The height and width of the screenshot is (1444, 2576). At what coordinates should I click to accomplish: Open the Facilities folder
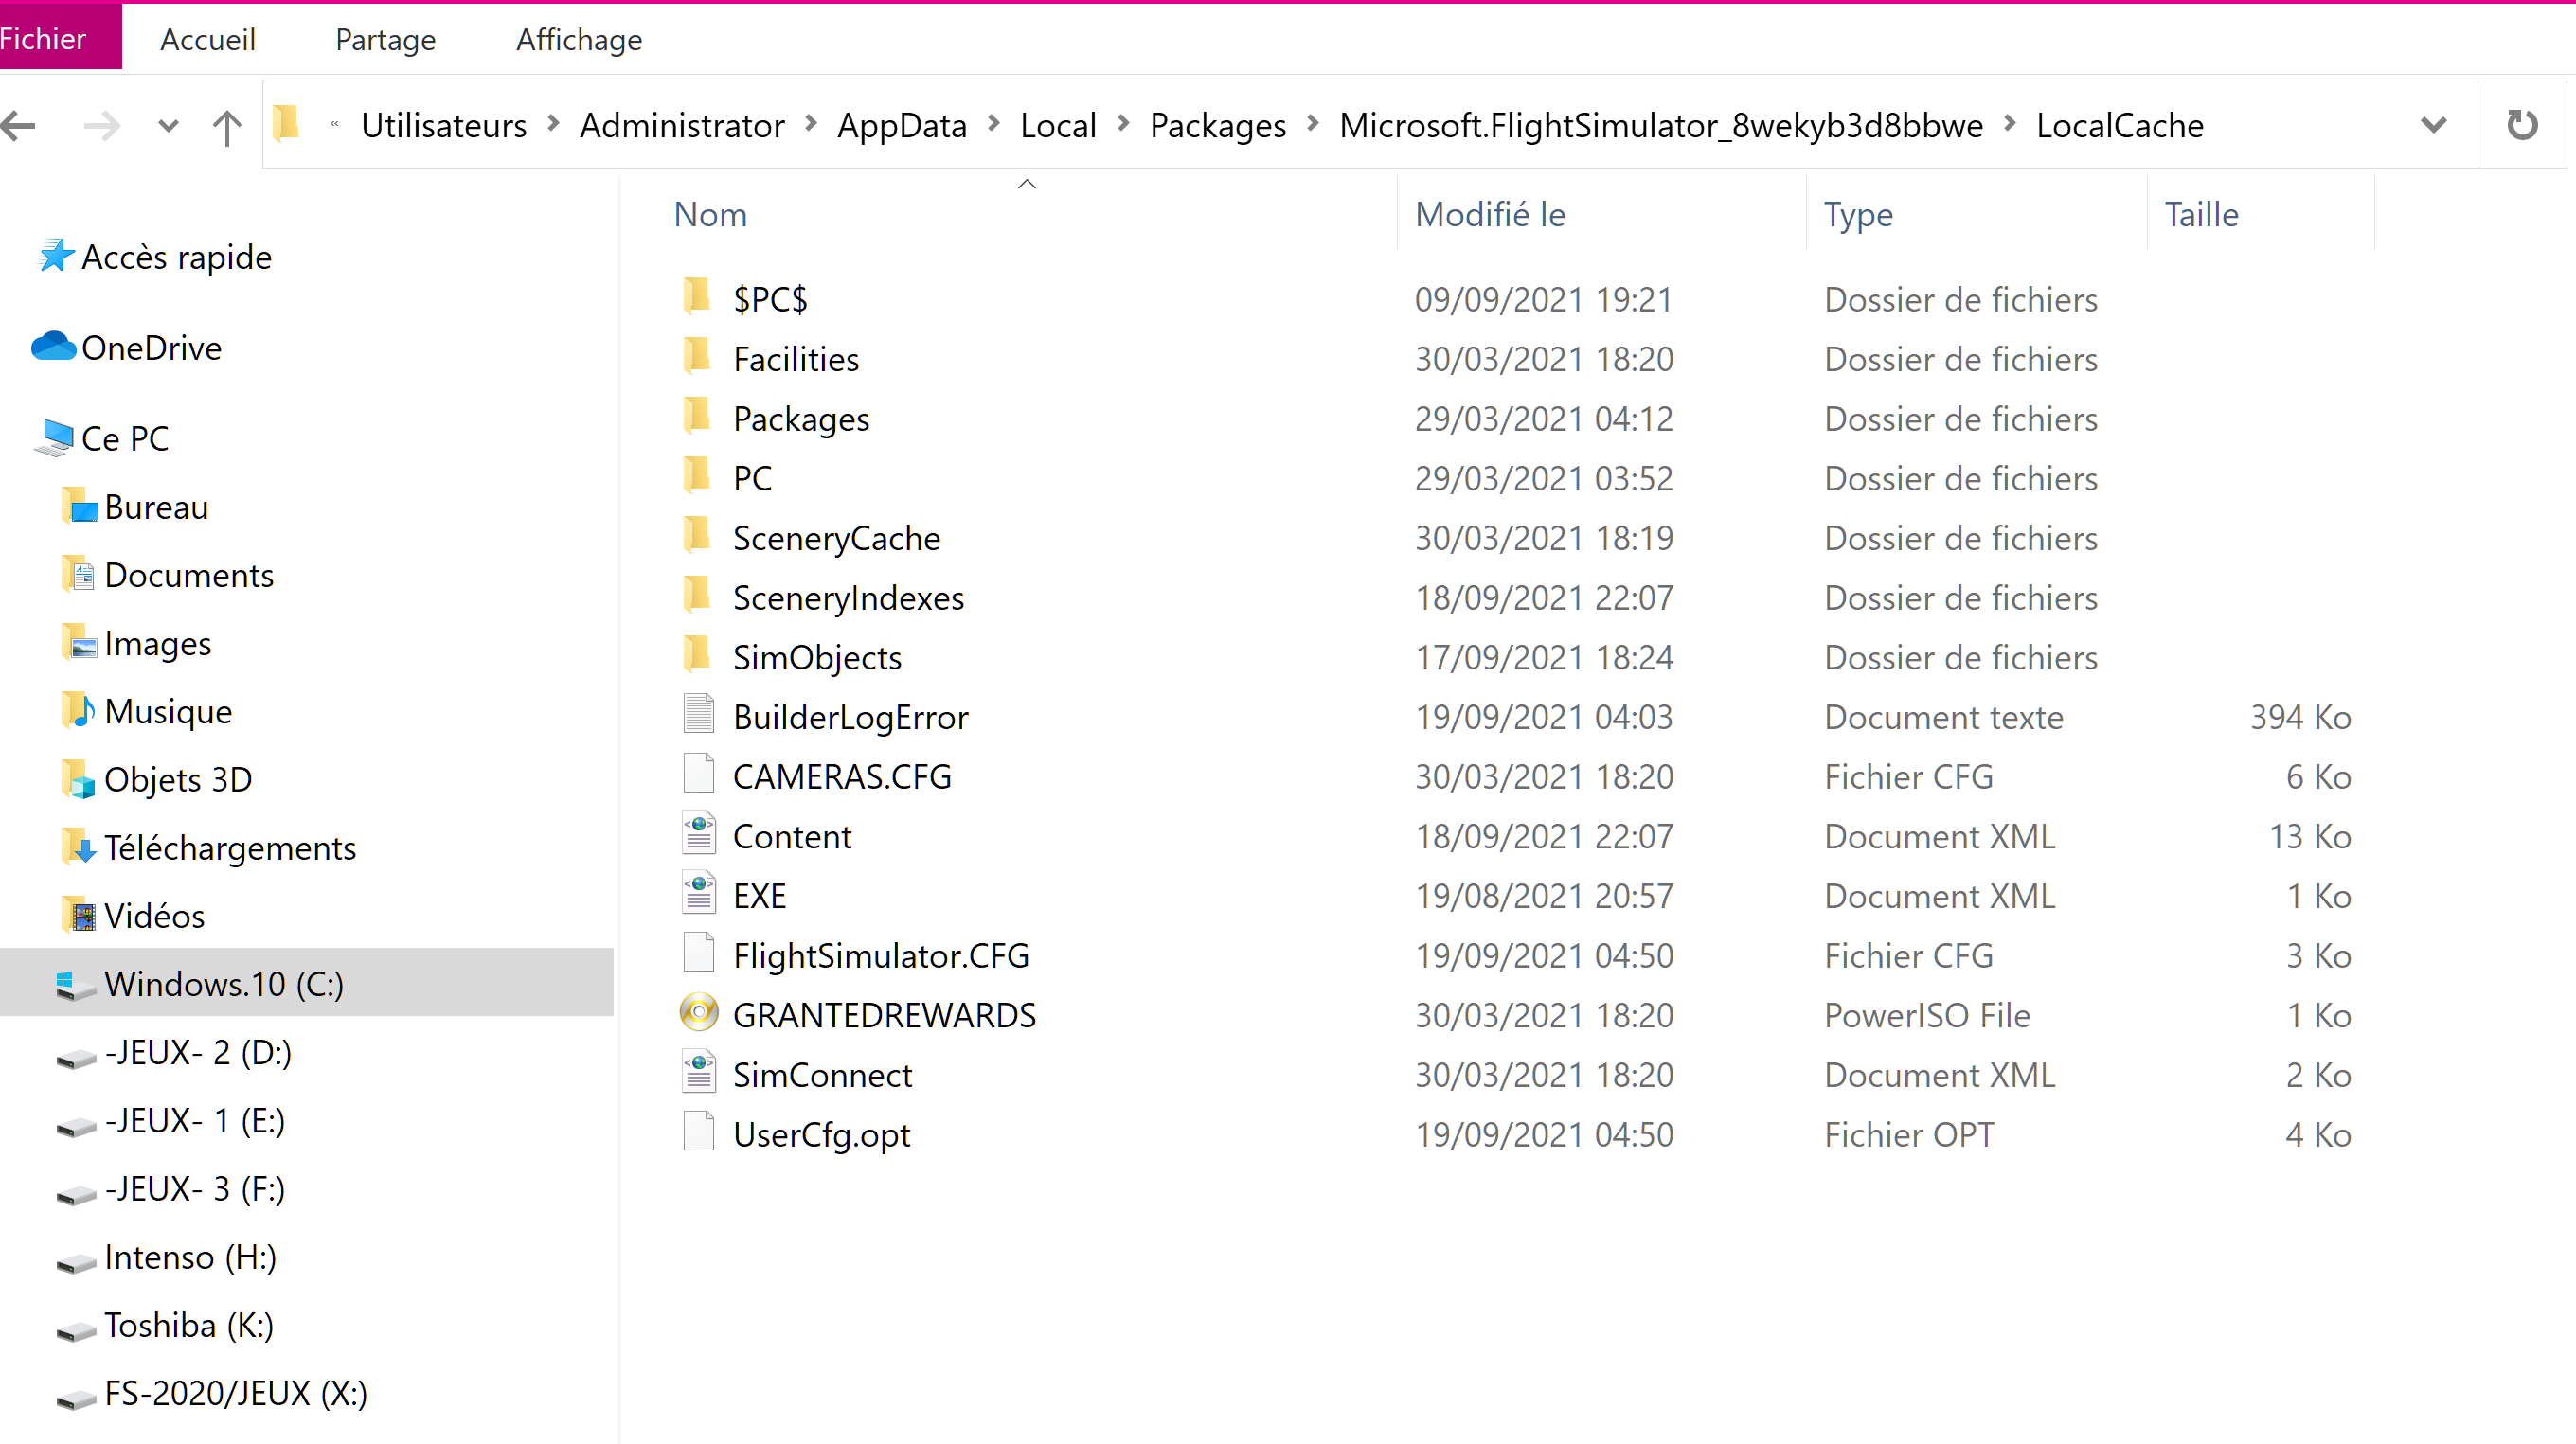pyautogui.click(x=796, y=358)
